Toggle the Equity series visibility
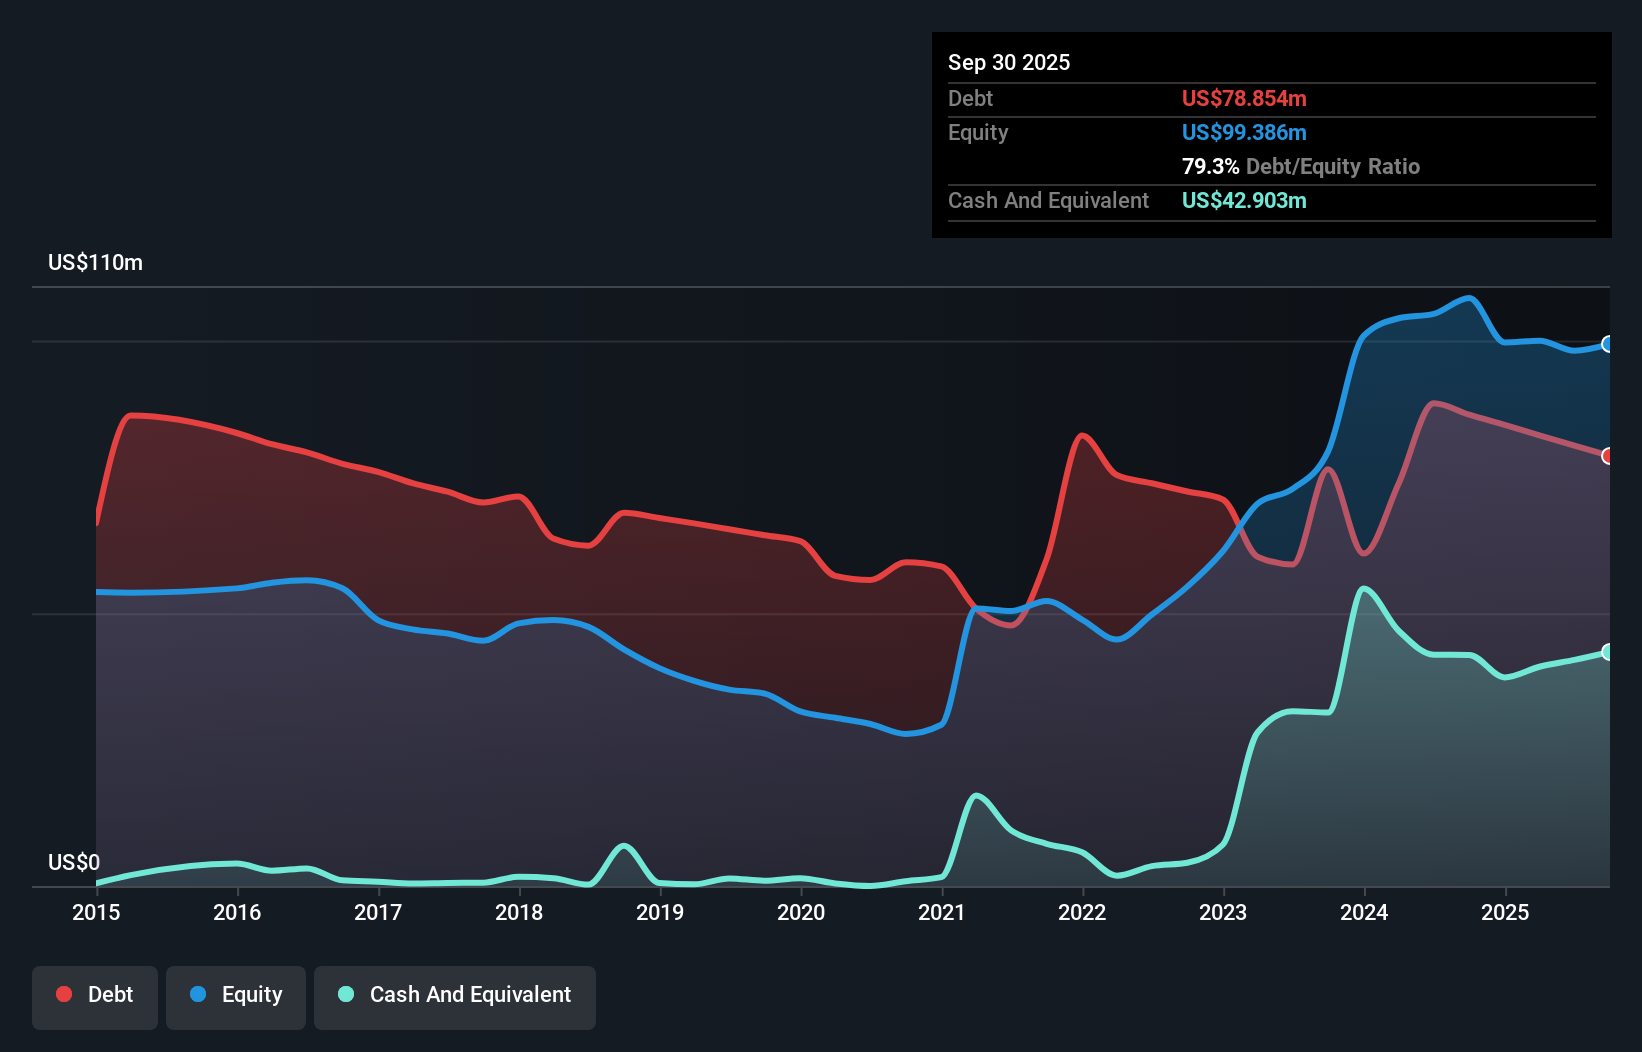1642x1052 pixels. click(235, 997)
